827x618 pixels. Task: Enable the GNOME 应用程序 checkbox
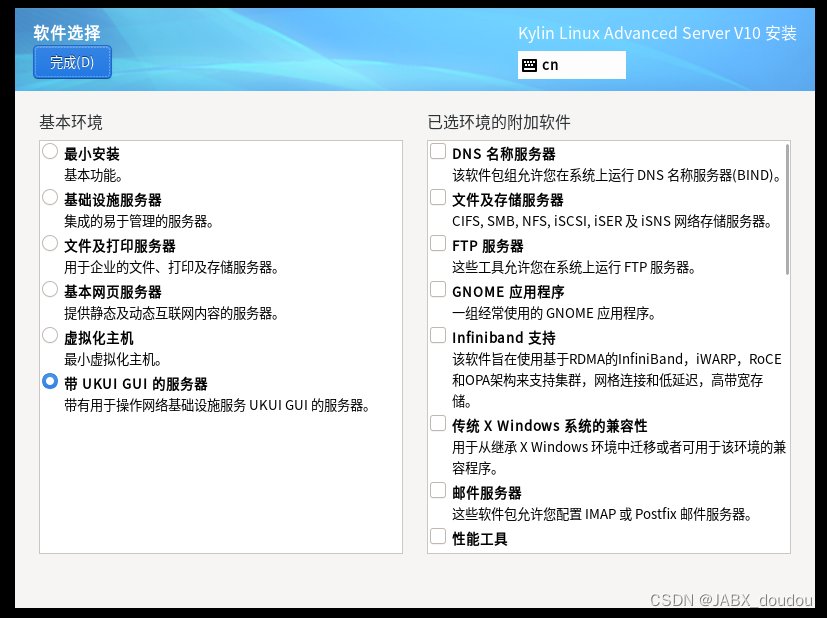438,289
